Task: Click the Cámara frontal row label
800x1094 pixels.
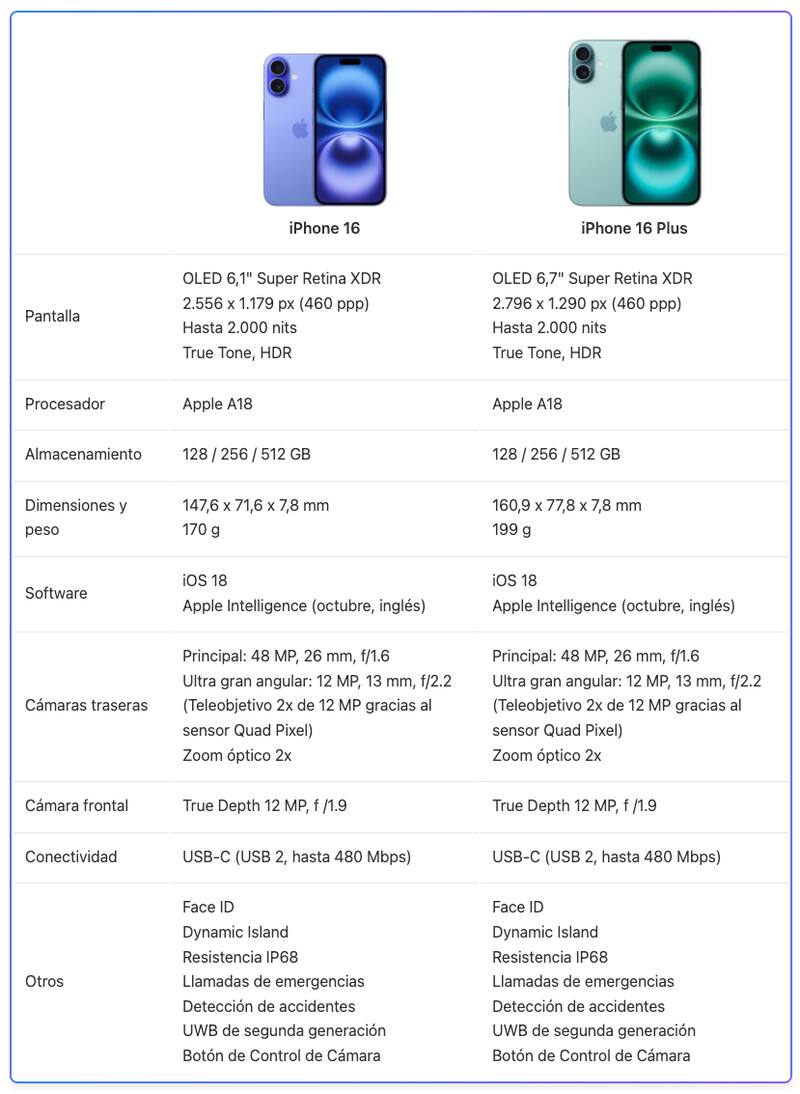Action: (77, 805)
